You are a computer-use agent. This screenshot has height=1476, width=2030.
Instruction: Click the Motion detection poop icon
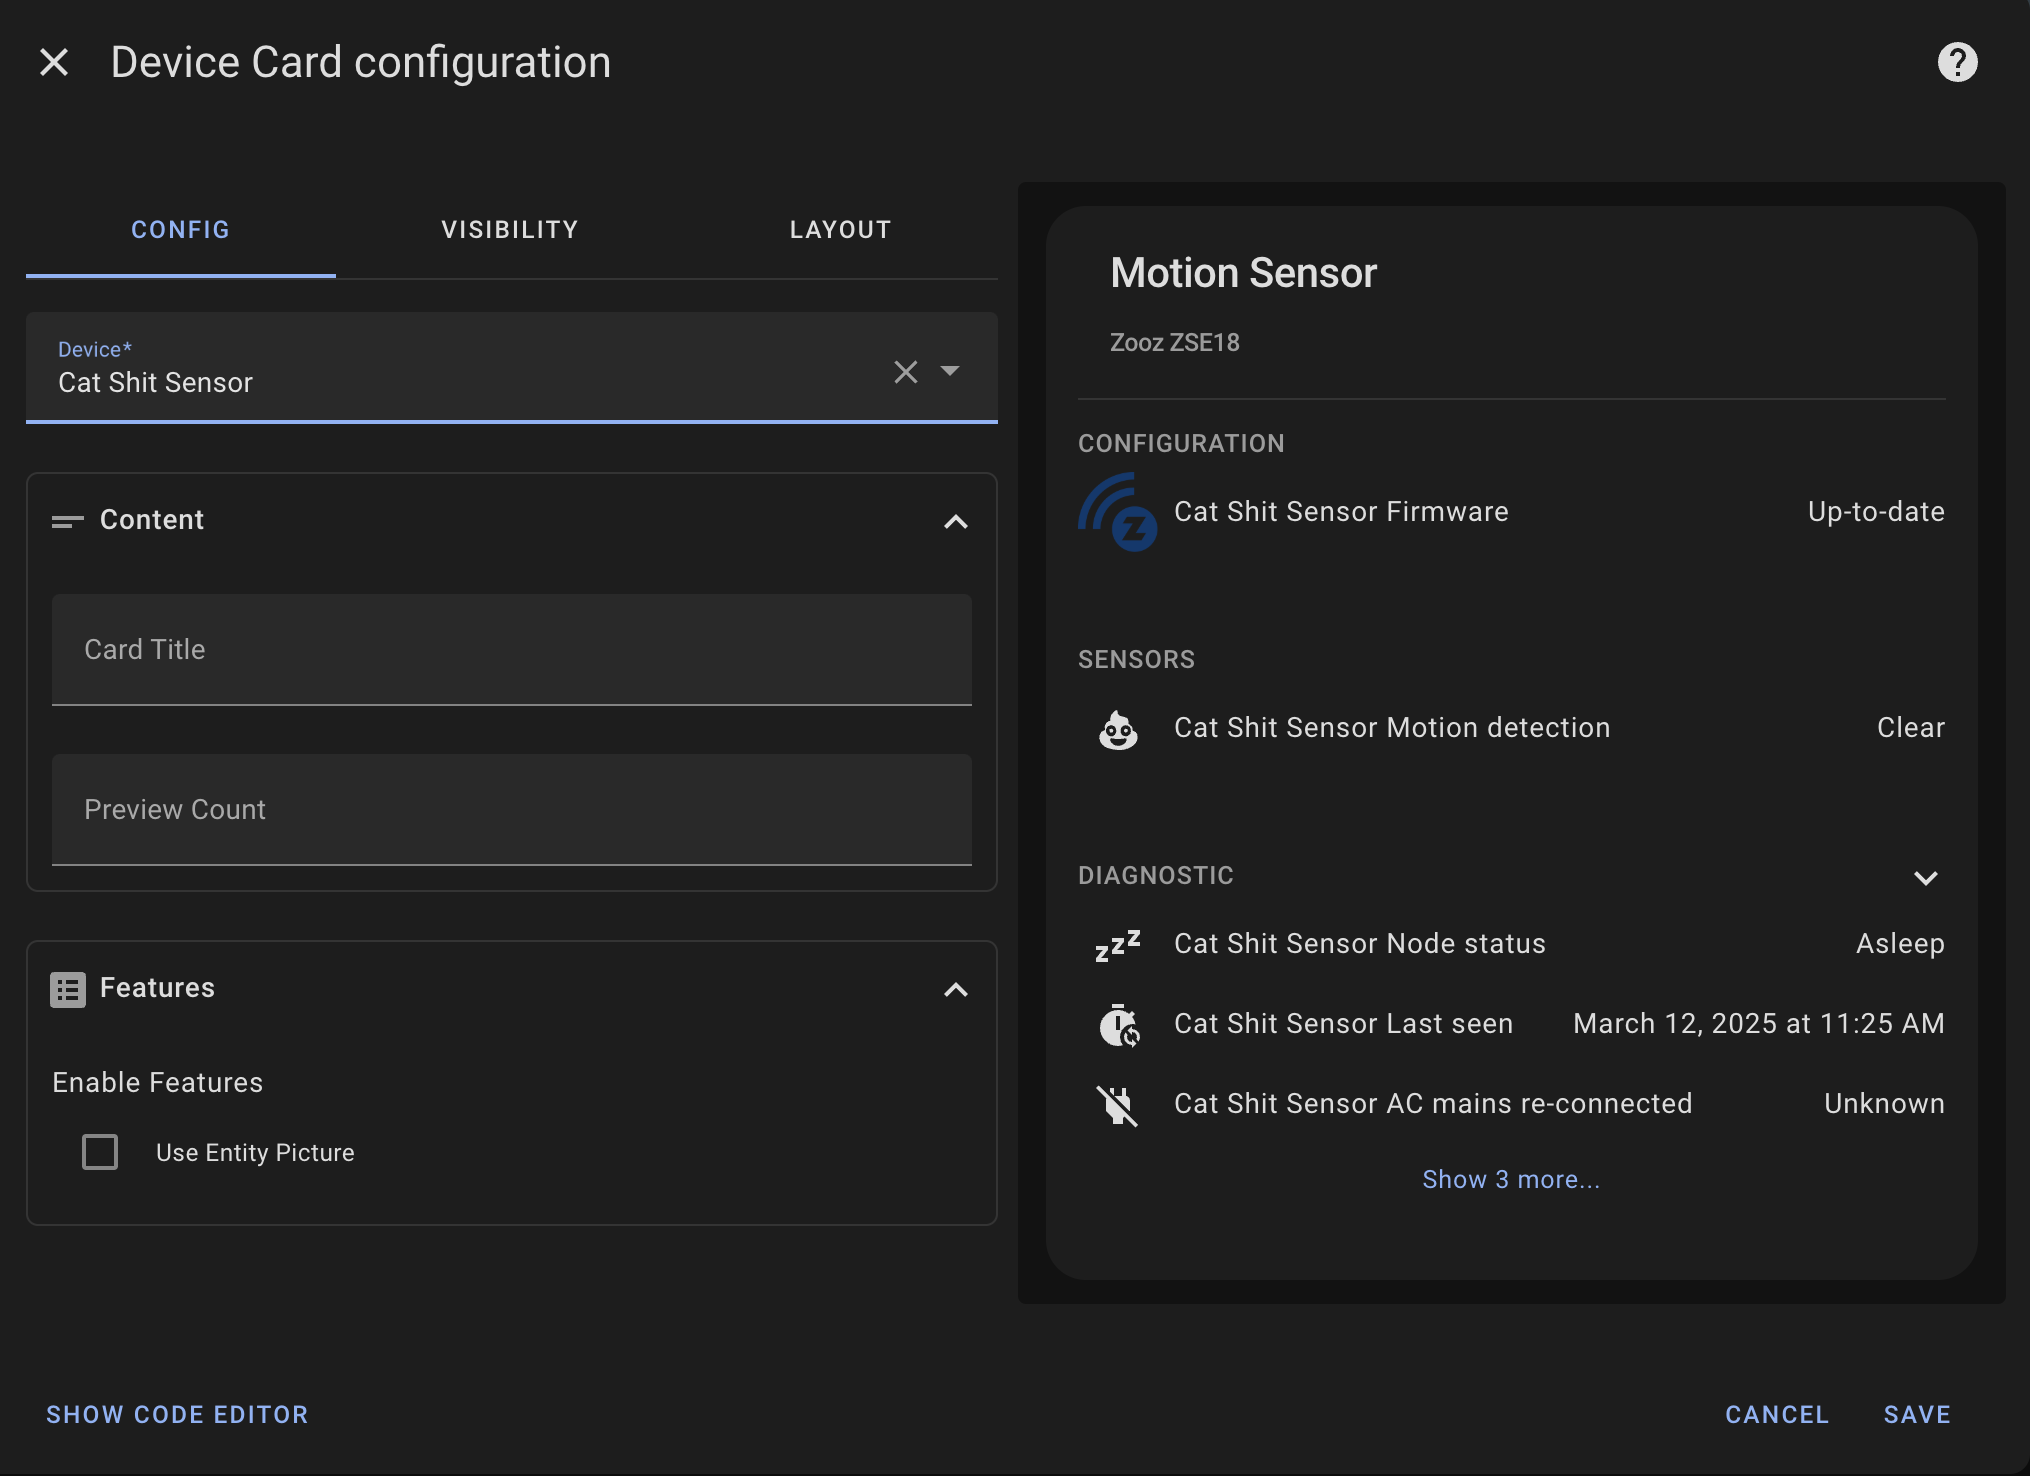1117,729
